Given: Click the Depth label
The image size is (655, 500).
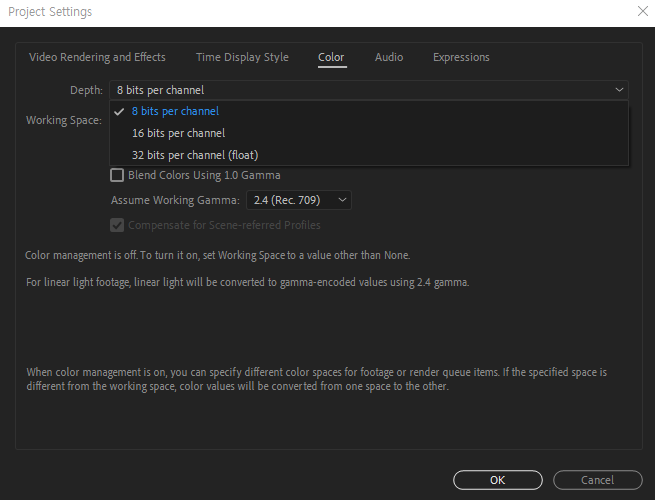Looking at the screenshot, I should point(86,90).
